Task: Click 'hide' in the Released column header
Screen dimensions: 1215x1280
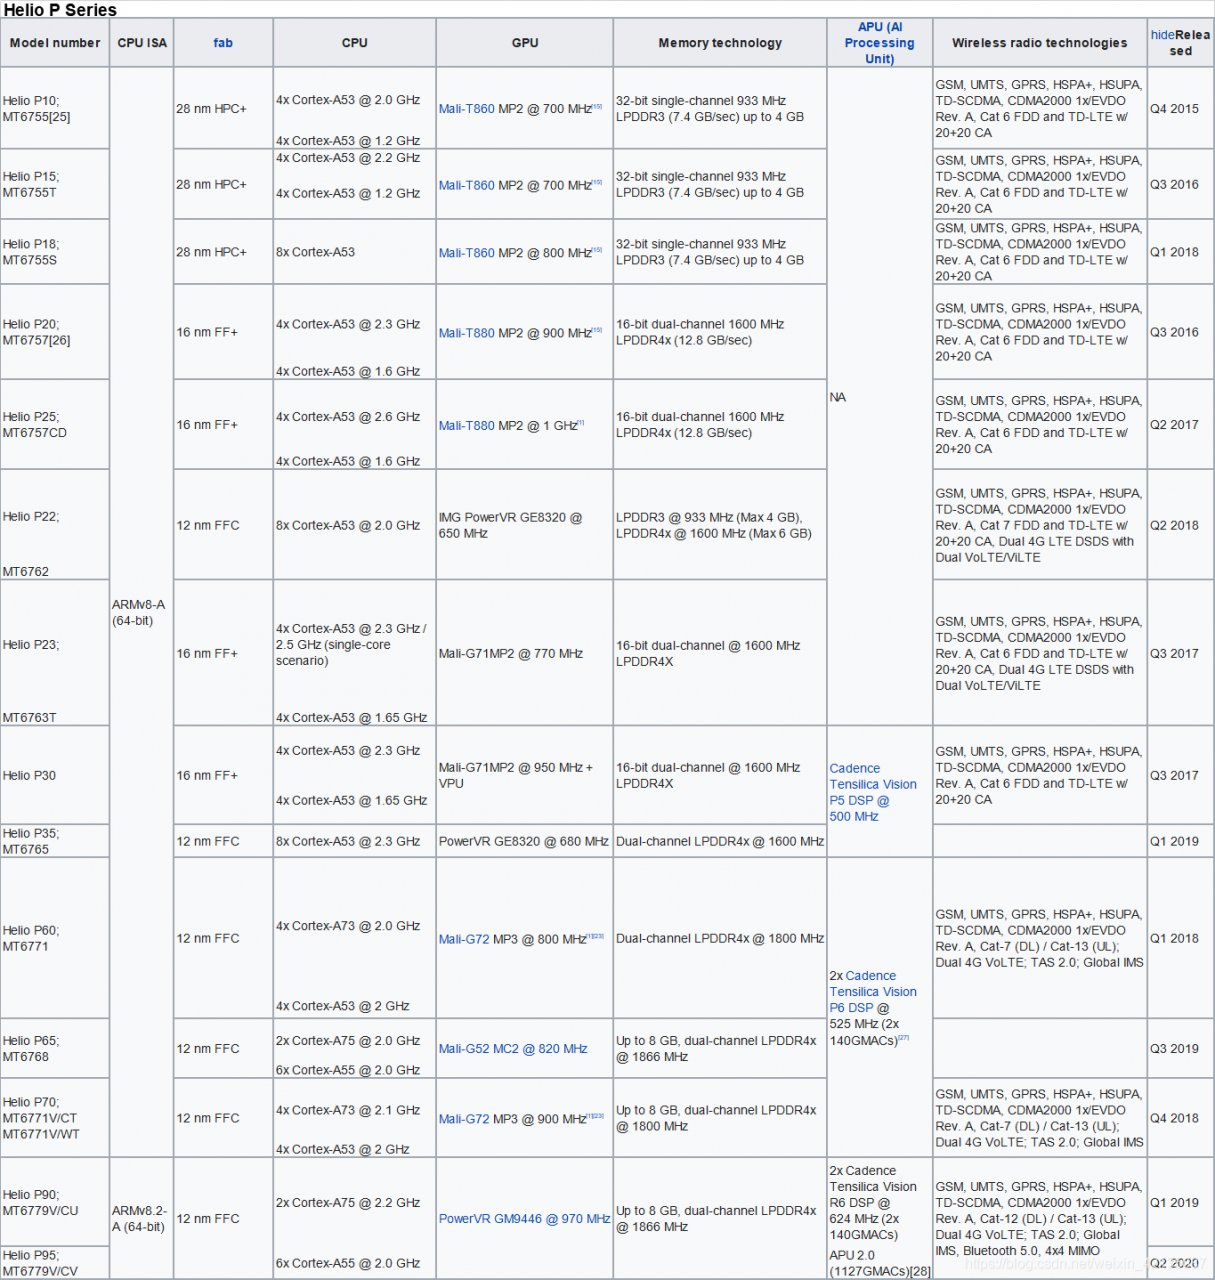Action: tap(1162, 35)
